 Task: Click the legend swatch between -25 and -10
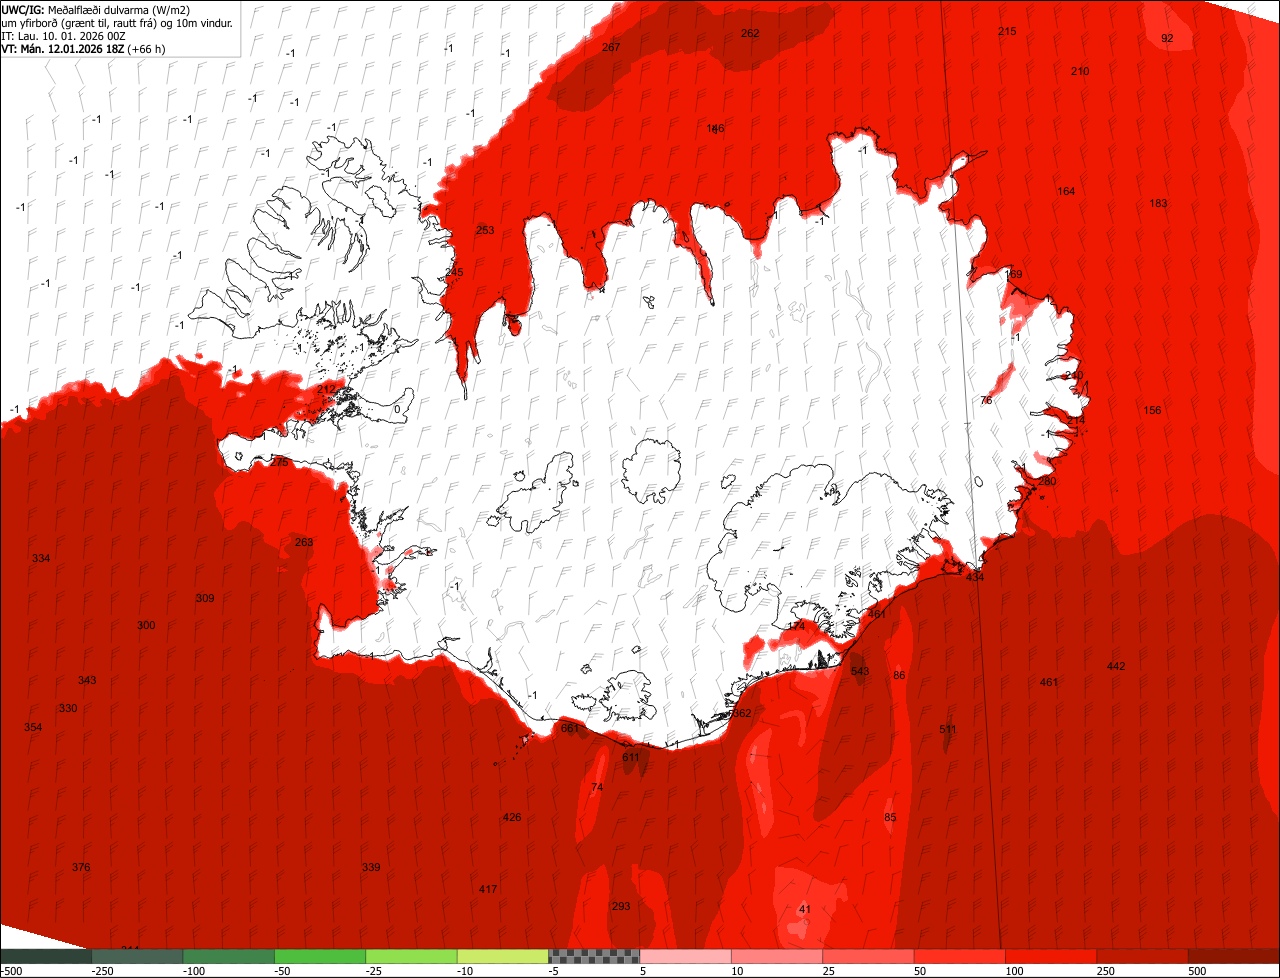click(x=411, y=955)
